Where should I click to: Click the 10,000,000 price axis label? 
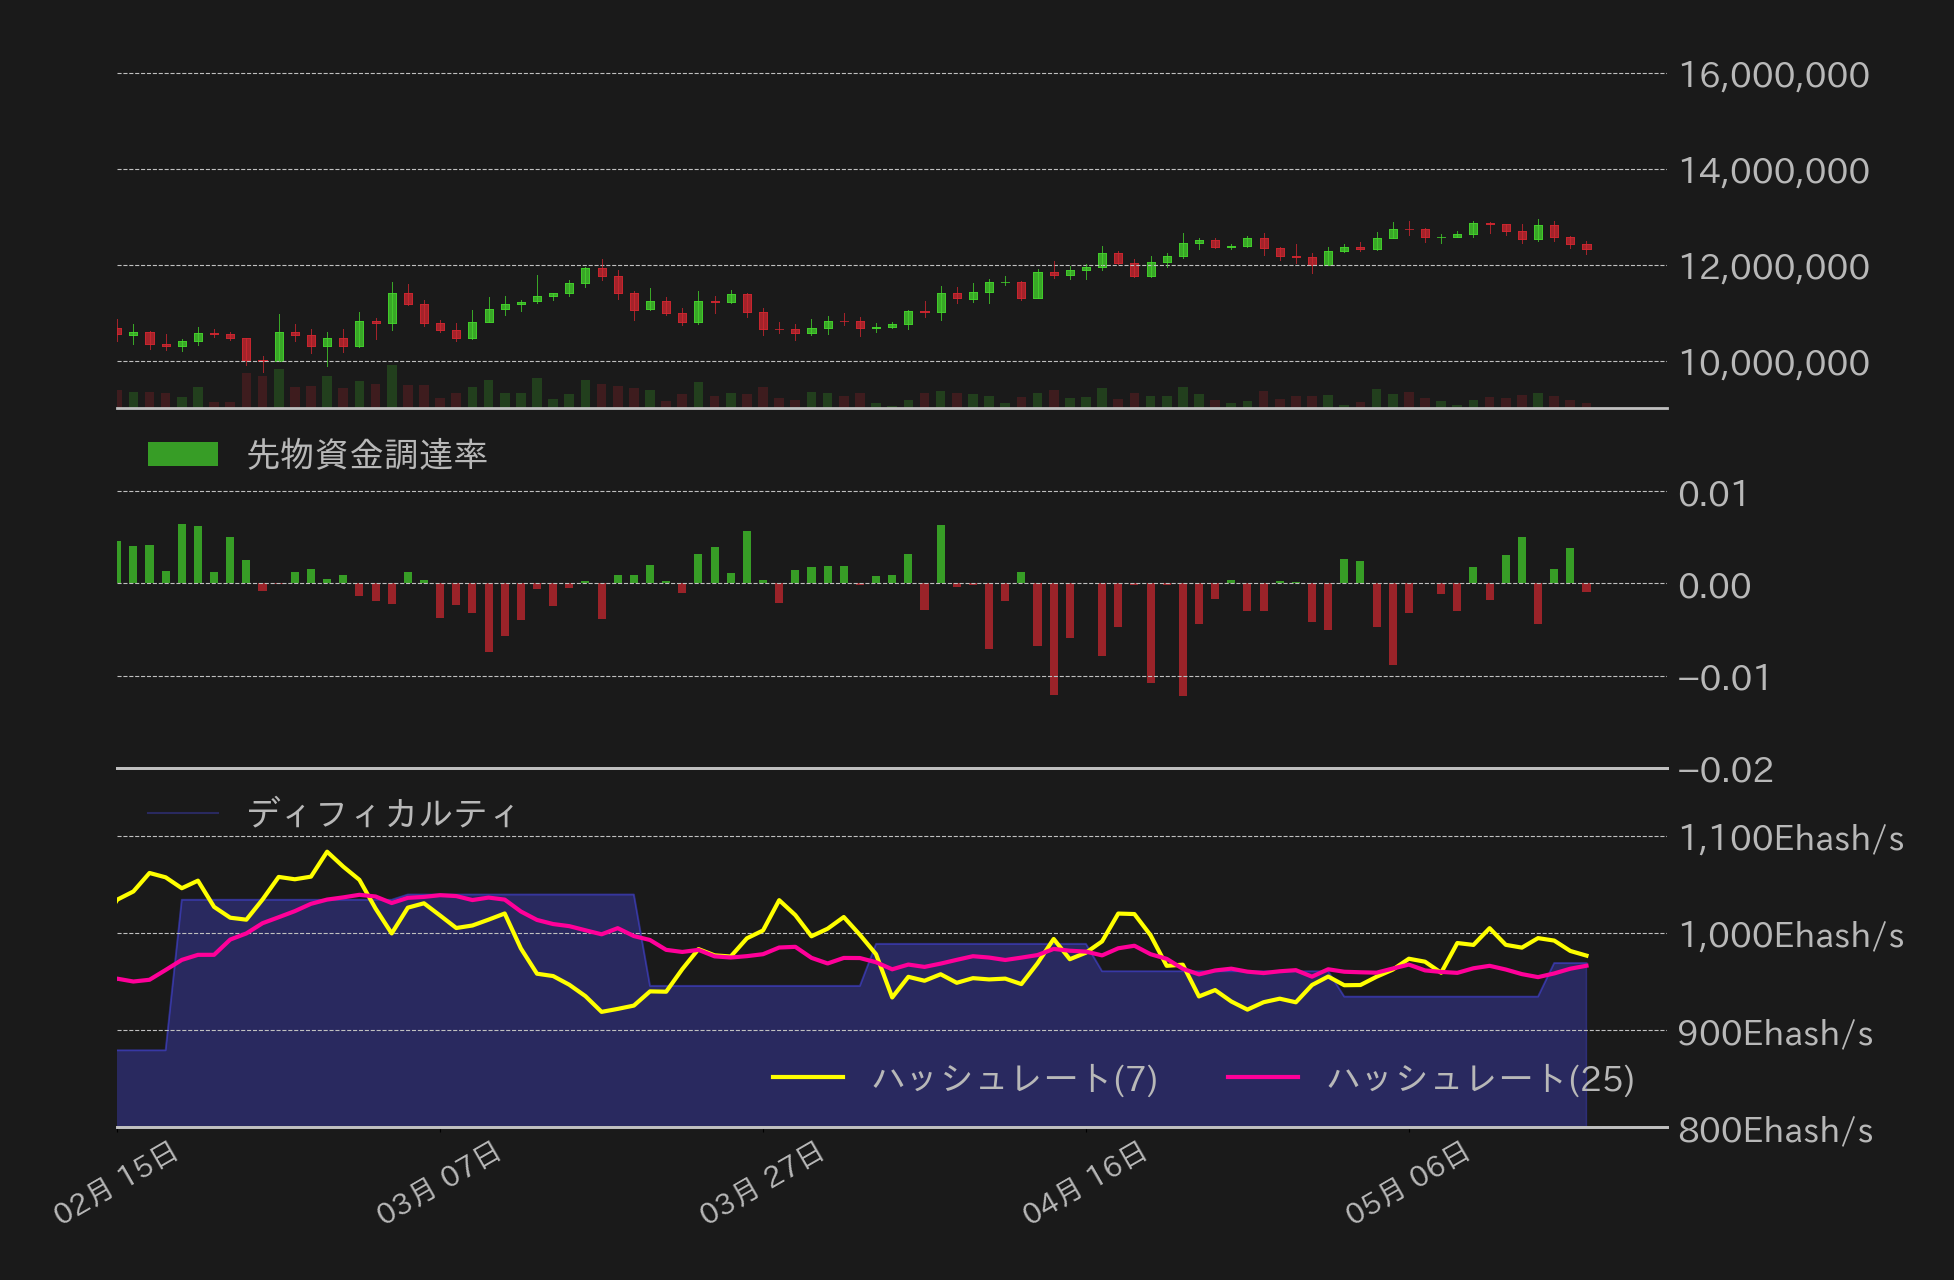coord(1774,363)
